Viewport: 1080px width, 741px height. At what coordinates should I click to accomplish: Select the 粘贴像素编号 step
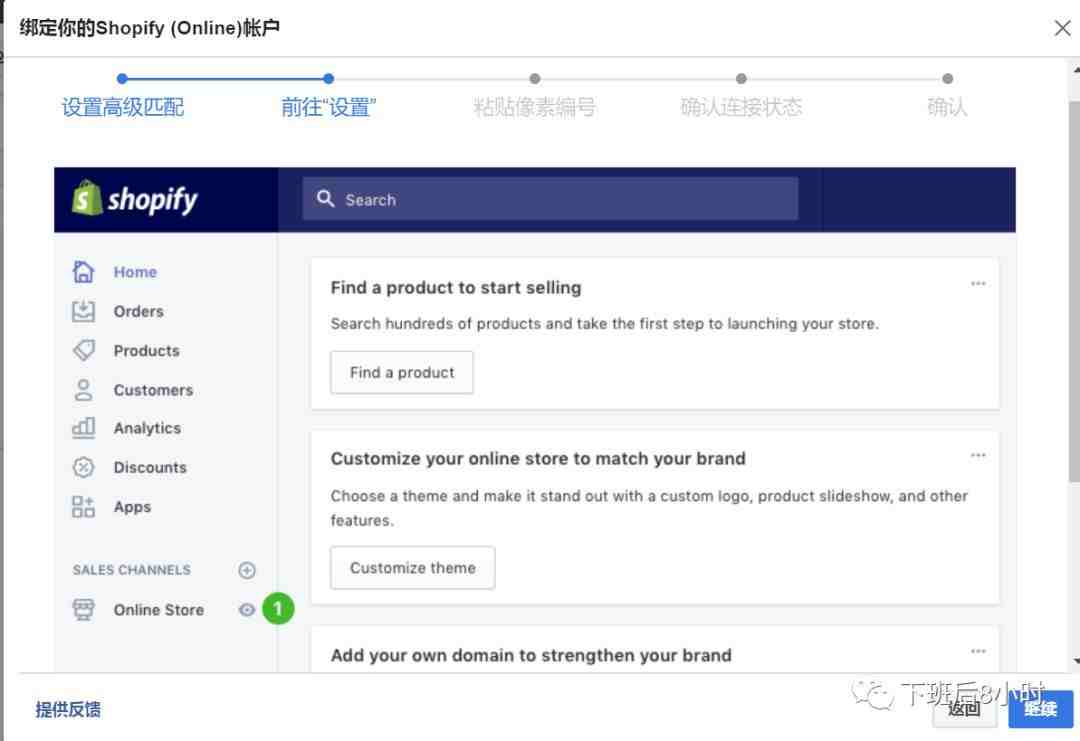pos(534,107)
